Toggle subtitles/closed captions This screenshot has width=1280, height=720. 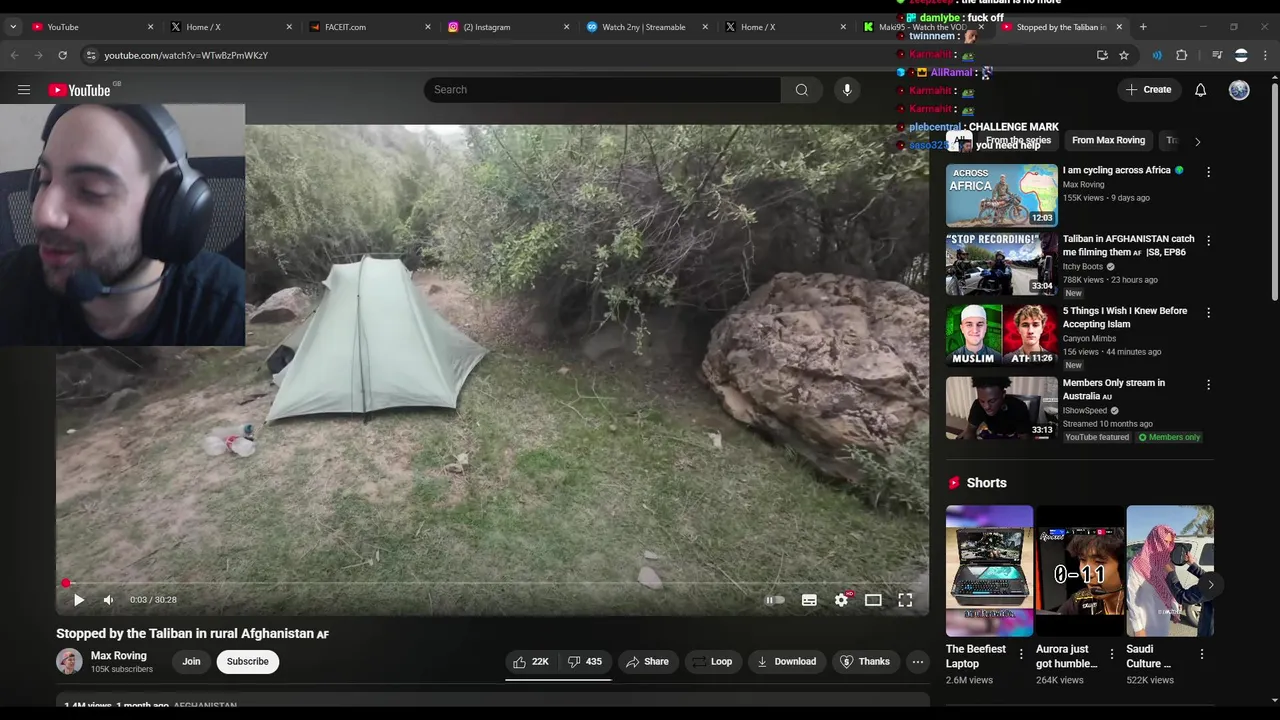809,600
